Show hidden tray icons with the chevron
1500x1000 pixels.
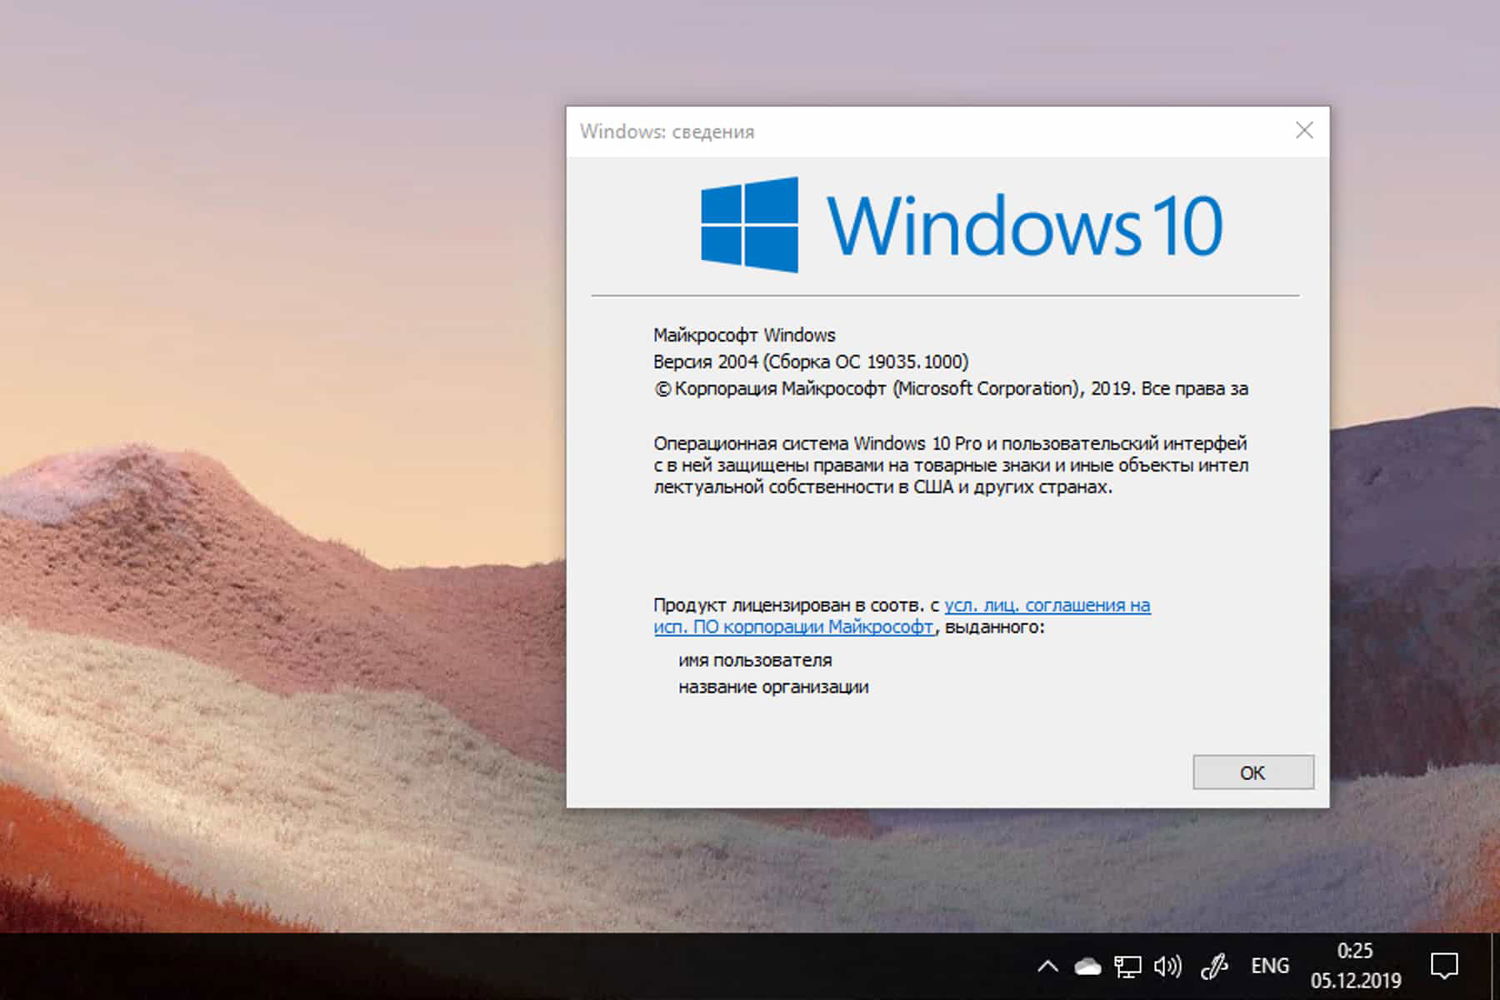(1047, 966)
